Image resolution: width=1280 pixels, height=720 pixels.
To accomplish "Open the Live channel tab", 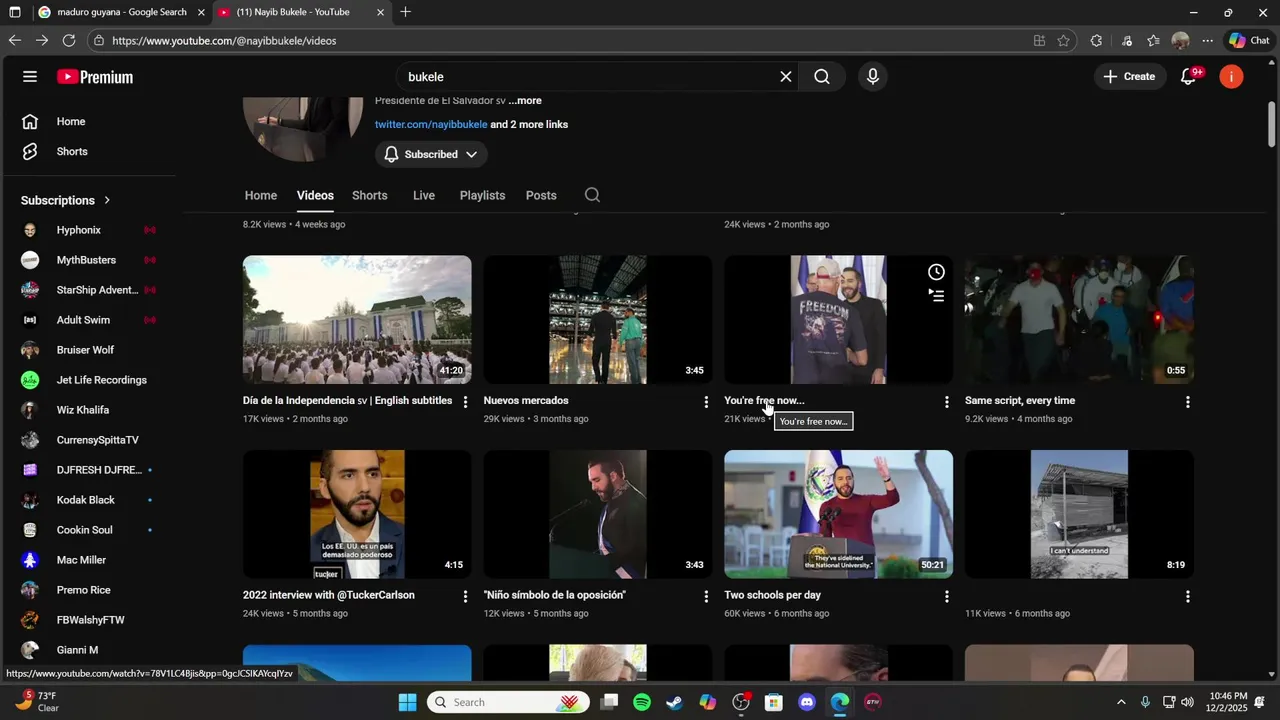I will [x=424, y=195].
